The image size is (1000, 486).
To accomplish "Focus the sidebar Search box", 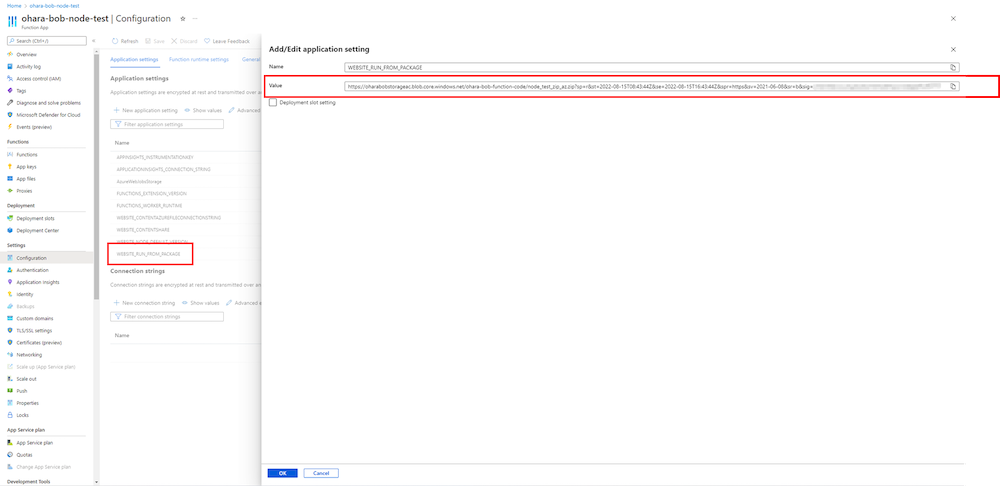I will [x=46, y=41].
